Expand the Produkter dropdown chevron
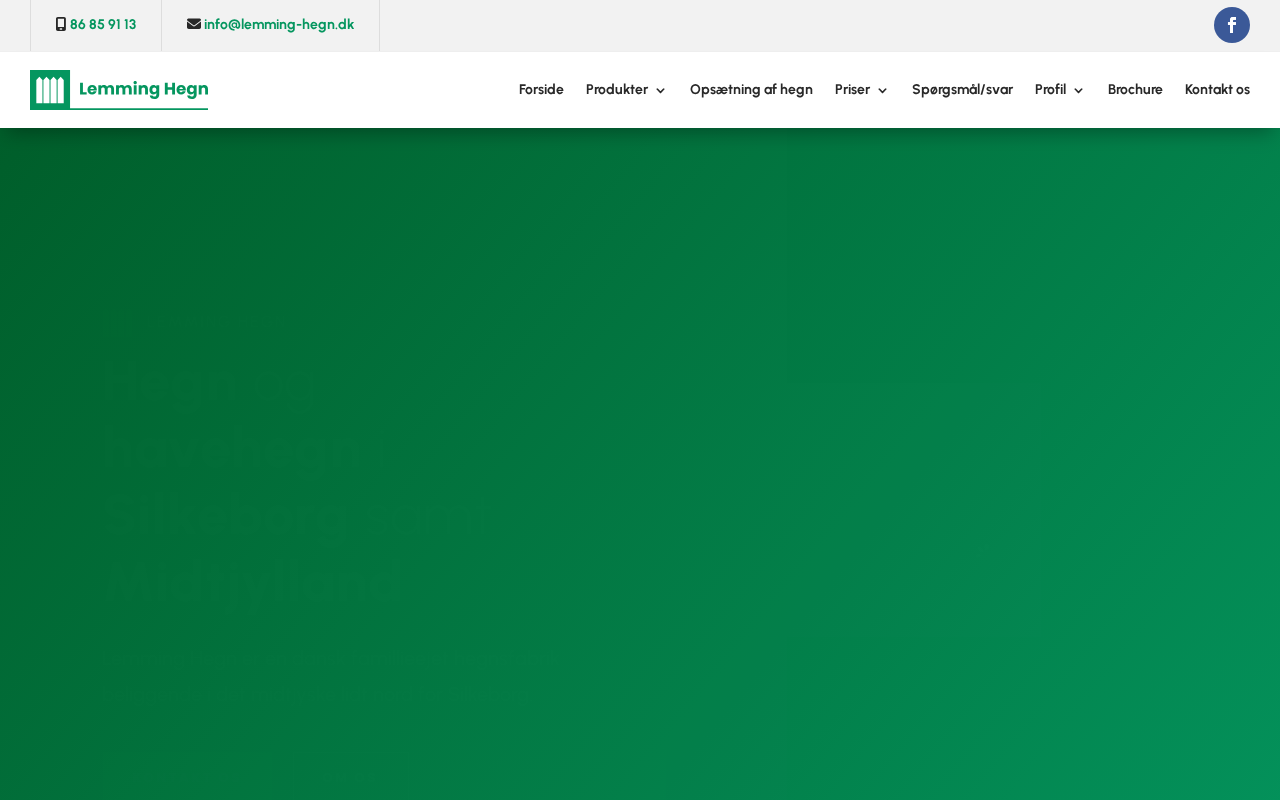 pyautogui.click(x=660, y=91)
